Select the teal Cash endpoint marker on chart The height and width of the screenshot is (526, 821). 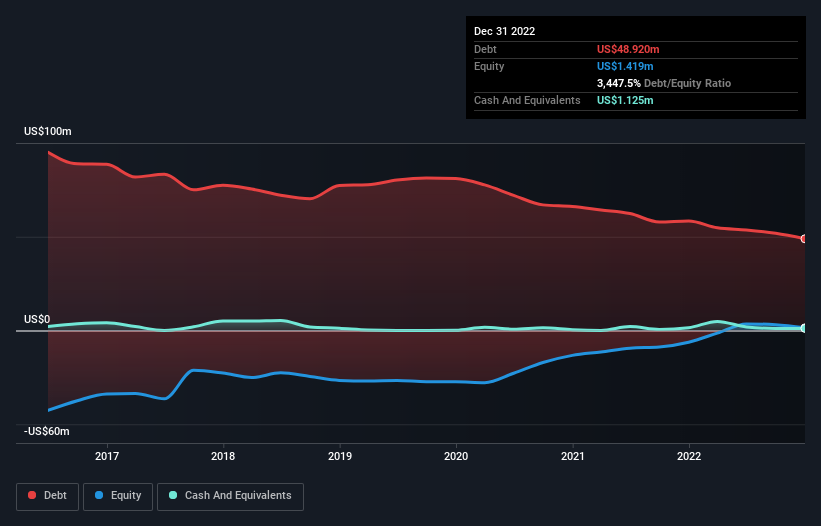[x=804, y=328]
